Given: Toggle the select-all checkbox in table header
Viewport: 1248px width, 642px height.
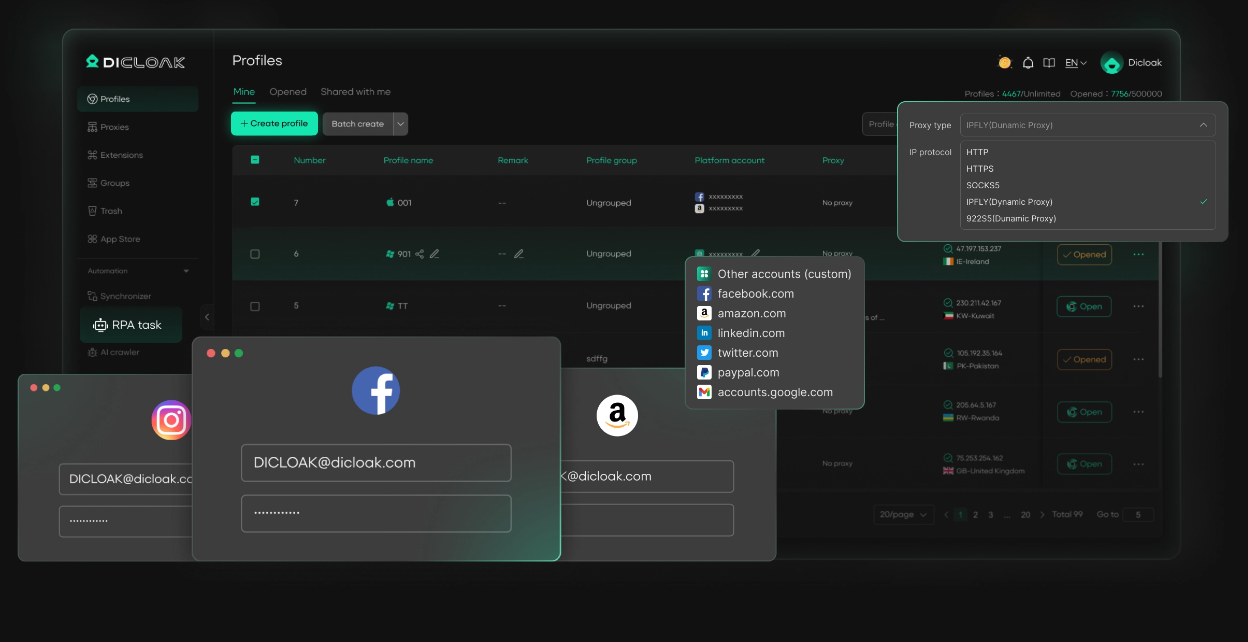Looking at the screenshot, I should tap(255, 160).
